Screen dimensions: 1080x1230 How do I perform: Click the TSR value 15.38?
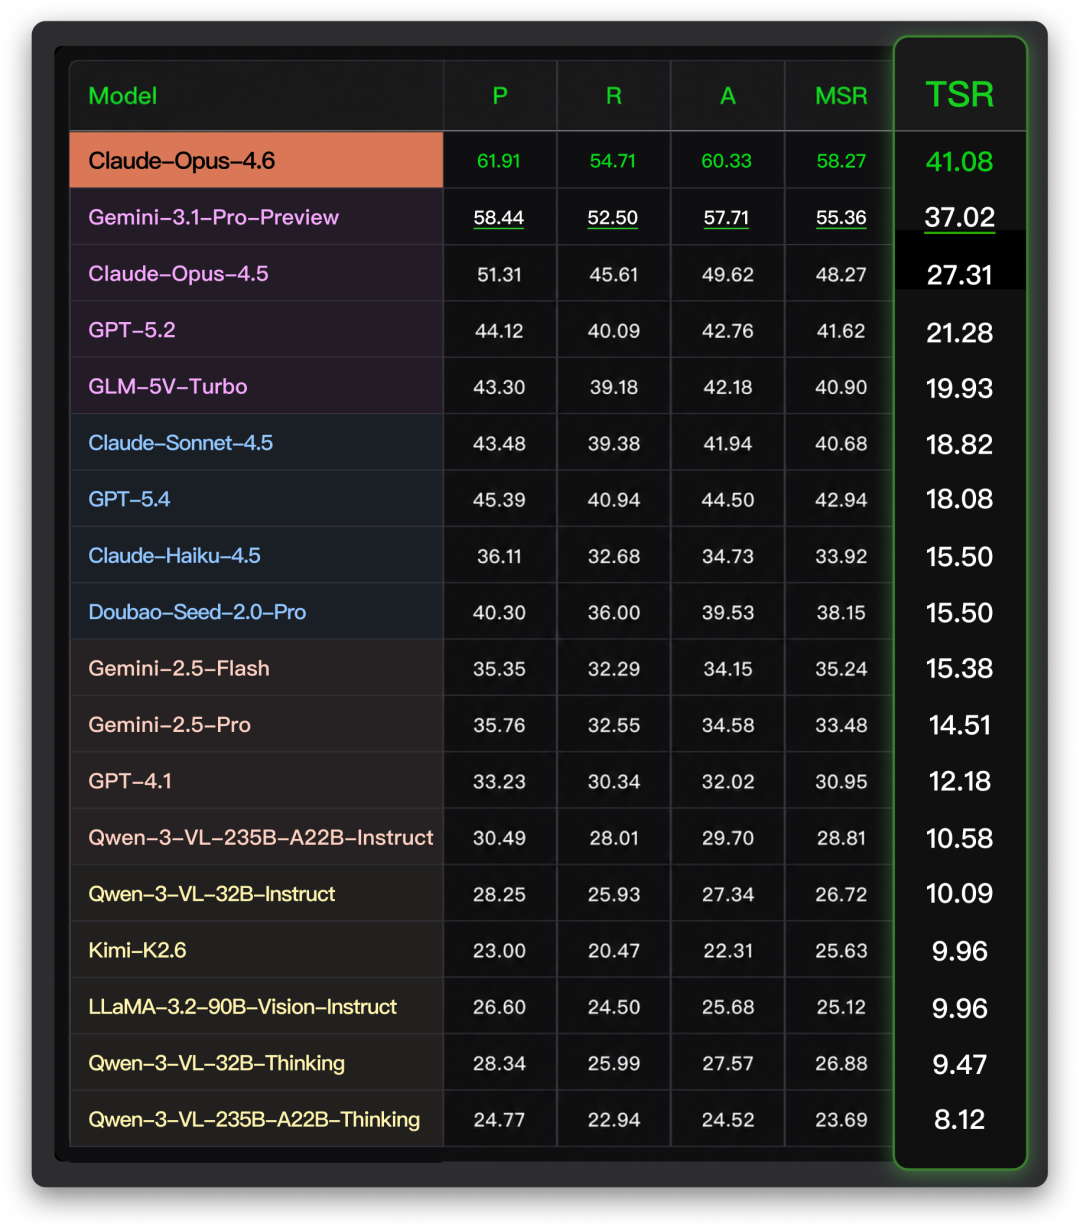click(960, 668)
